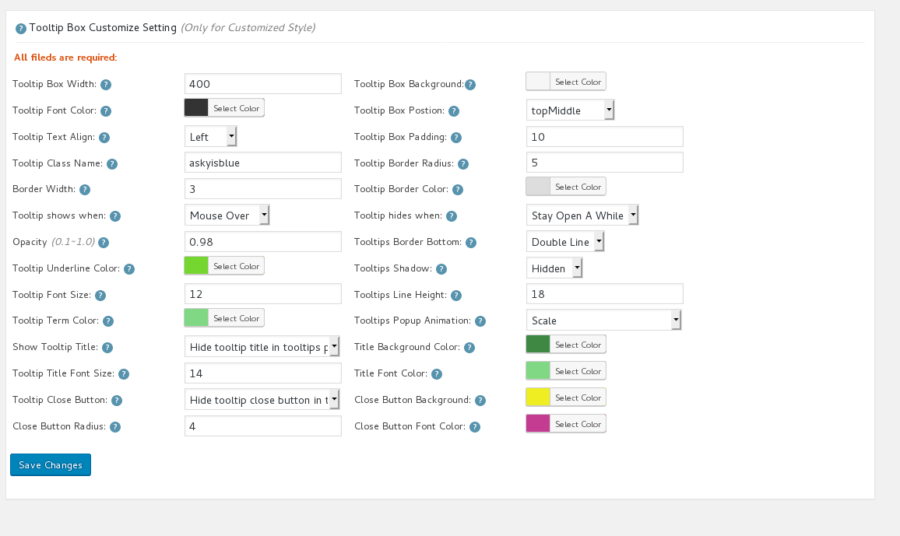Open the Tooltip Text Align dropdown

211,137
